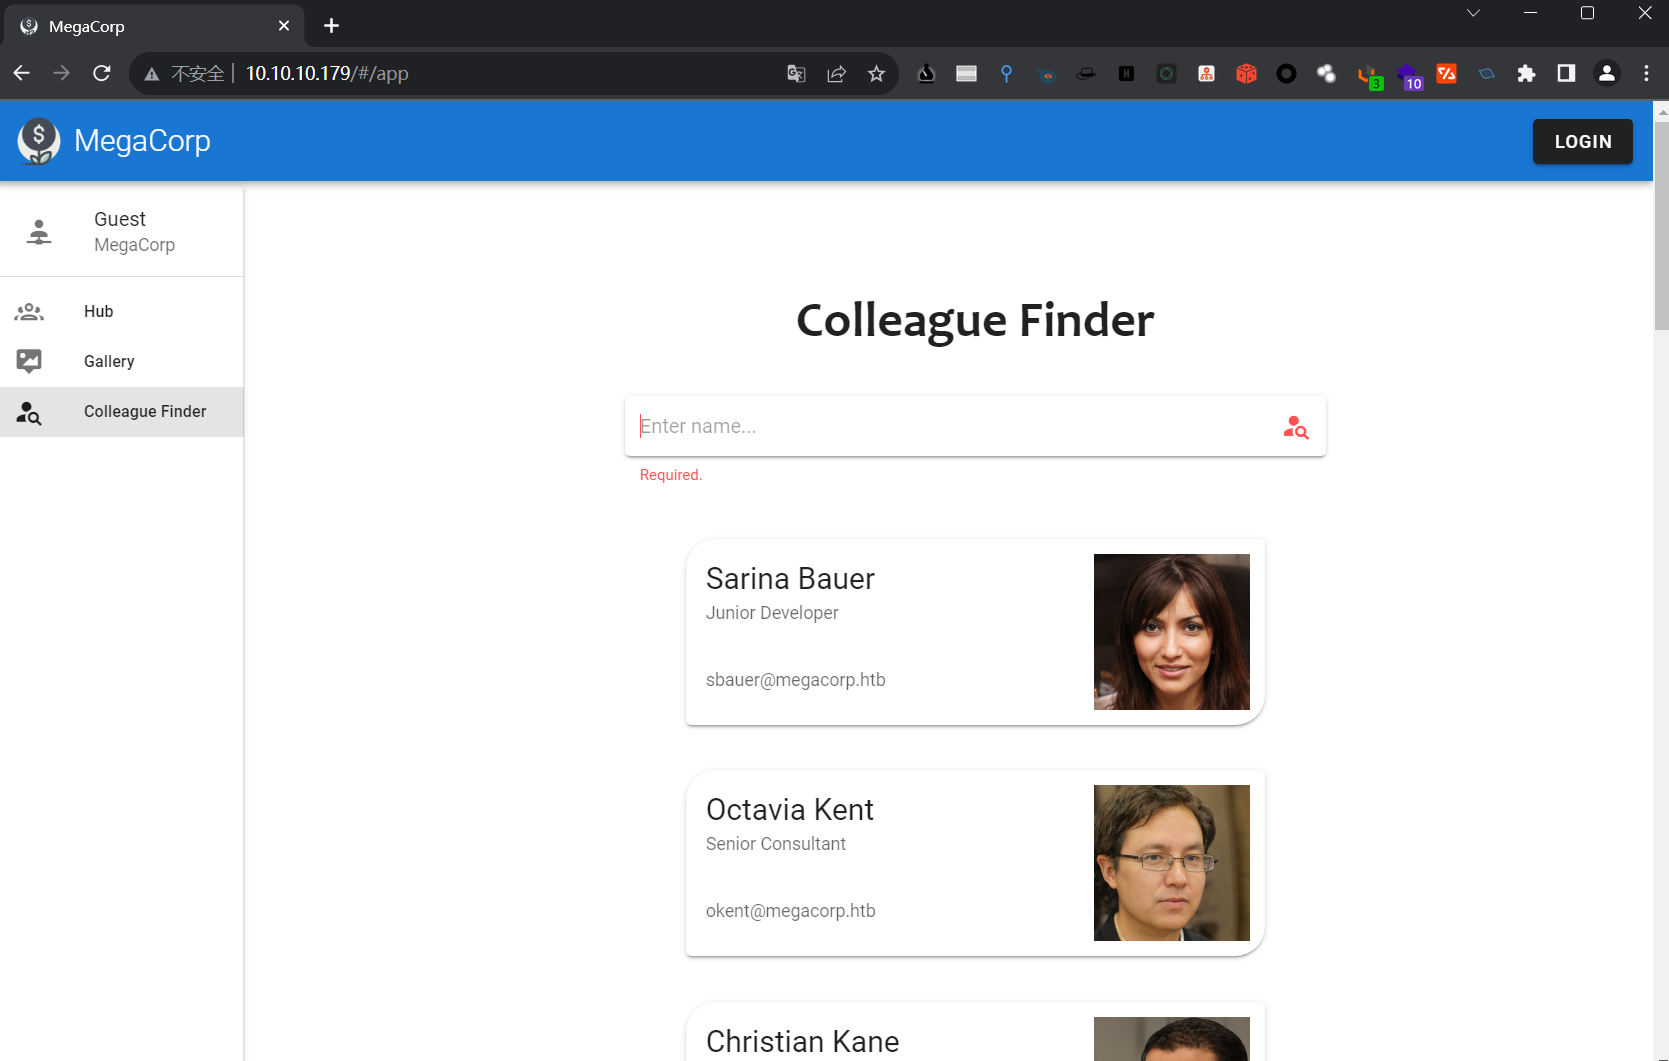The height and width of the screenshot is (1061, 1669).
Task: Click the orange percent extension icon
Action: [x=1446, y=73]
